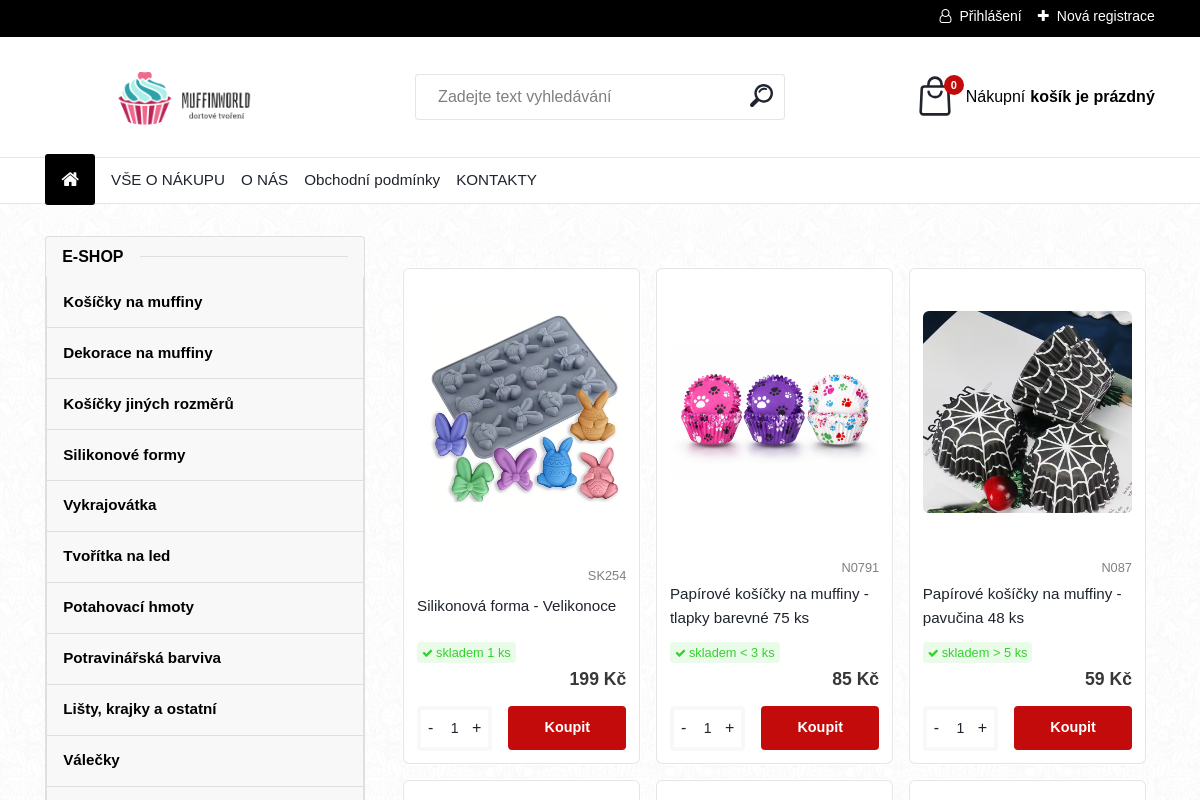
Task: Click Koupit for pavučina 48 ks
Action: pos(1073,728)
